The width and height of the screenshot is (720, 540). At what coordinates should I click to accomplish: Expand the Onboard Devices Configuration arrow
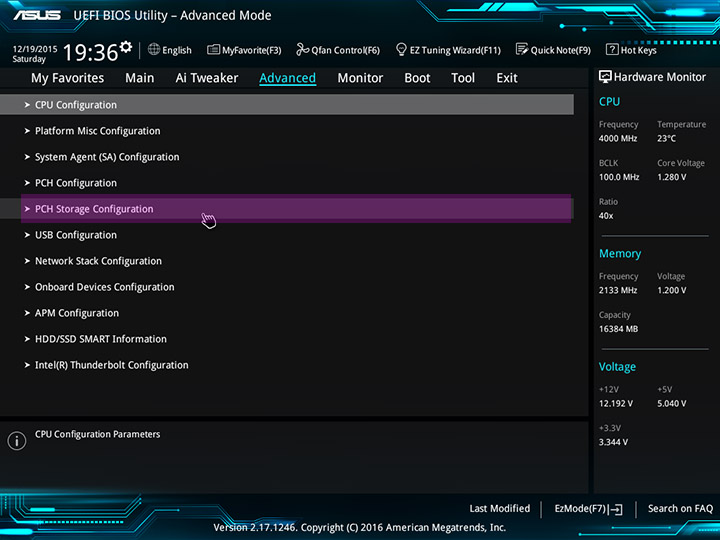[x=27, y=287]
